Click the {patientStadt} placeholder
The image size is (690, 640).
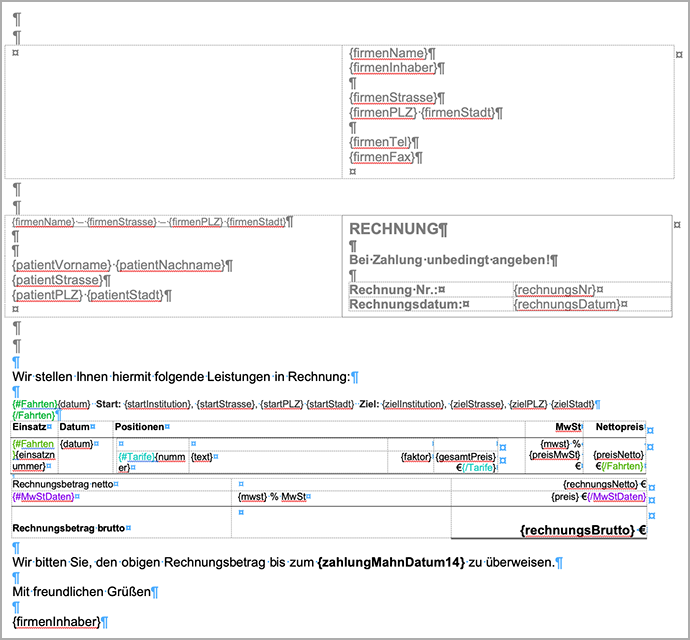pos(125,294)
